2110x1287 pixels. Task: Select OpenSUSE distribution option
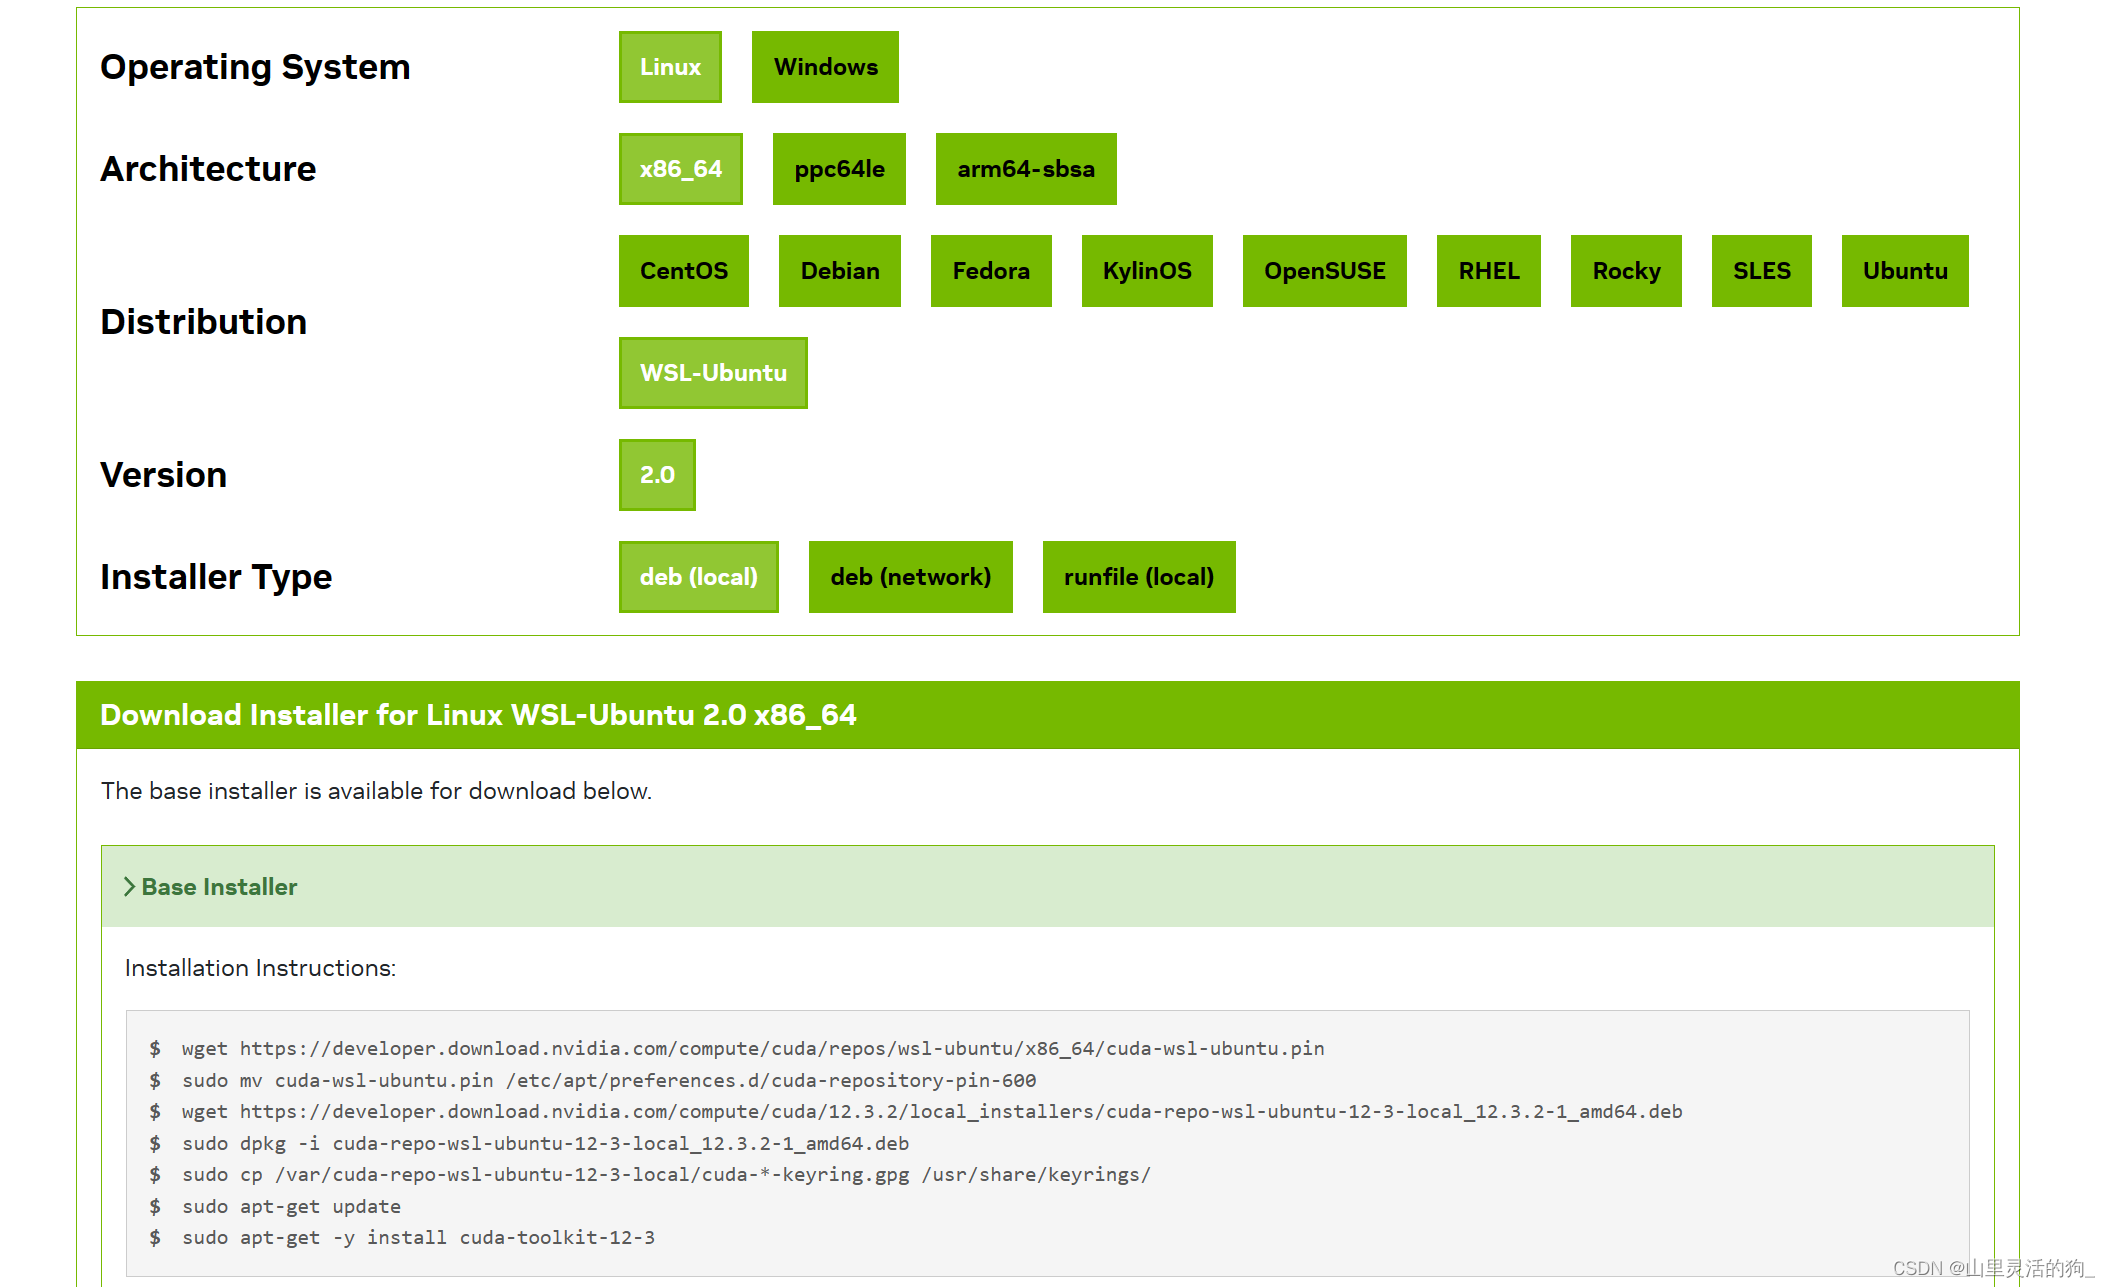coord(1323,271)
